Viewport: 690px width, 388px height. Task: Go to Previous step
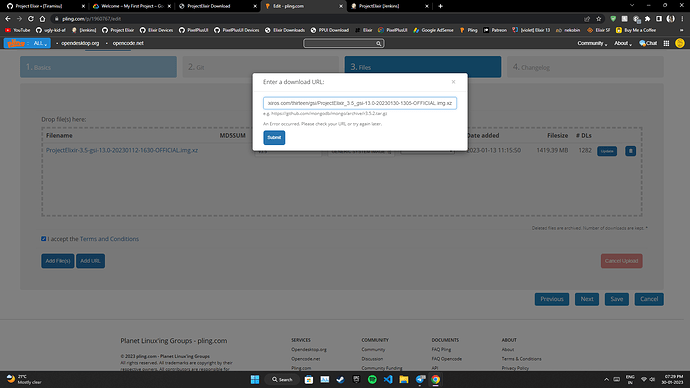552,299
